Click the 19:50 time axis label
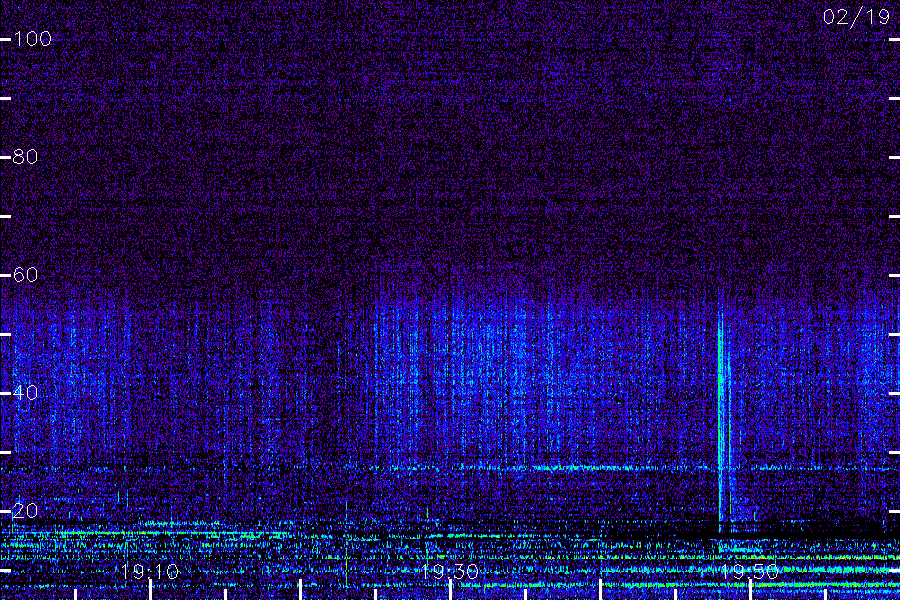 point(749,571)
